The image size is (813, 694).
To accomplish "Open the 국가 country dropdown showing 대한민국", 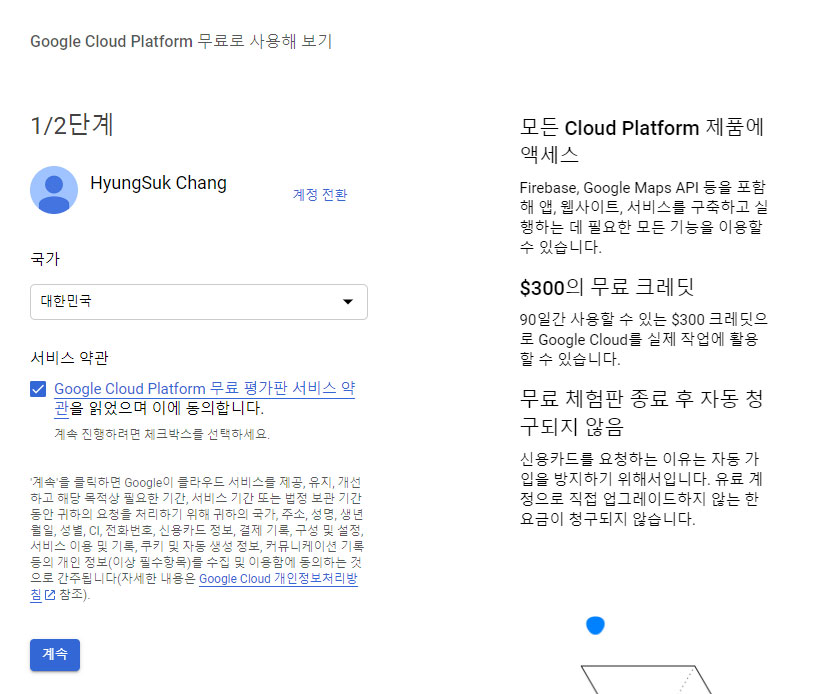I will (199, 302).
